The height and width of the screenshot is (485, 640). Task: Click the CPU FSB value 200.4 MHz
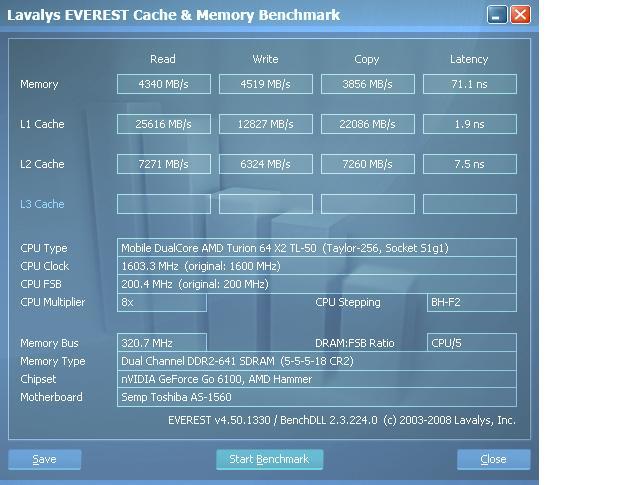pos(317,284)
